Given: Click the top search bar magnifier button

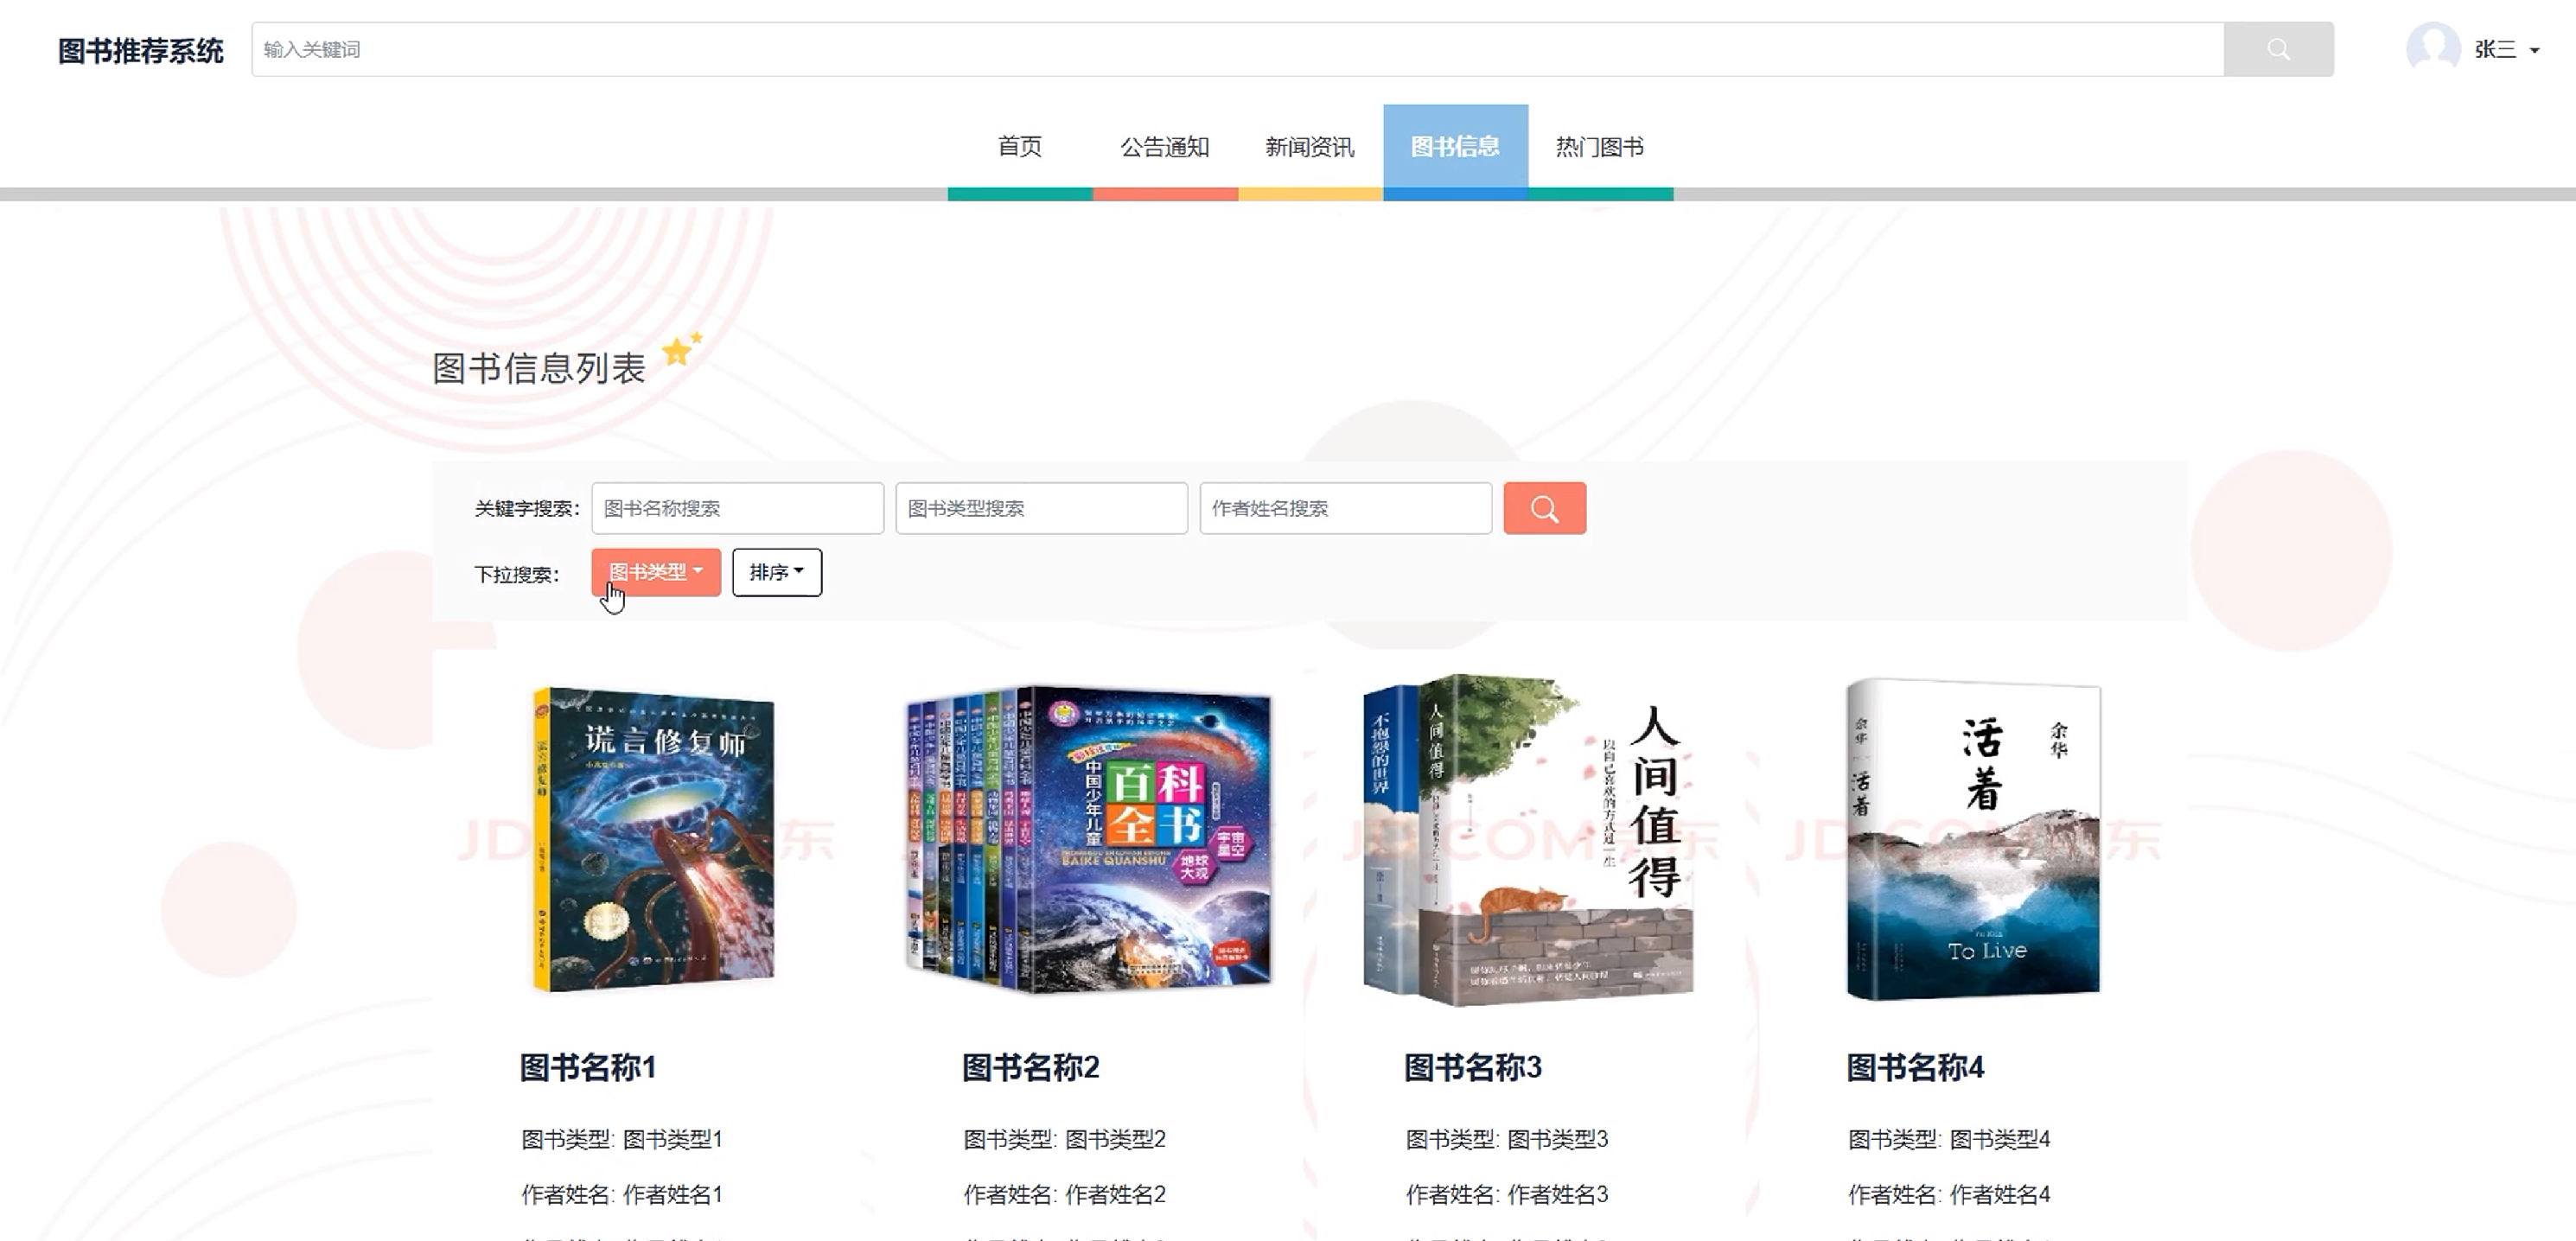Looking at the screenshot, I should [2277, 49].
